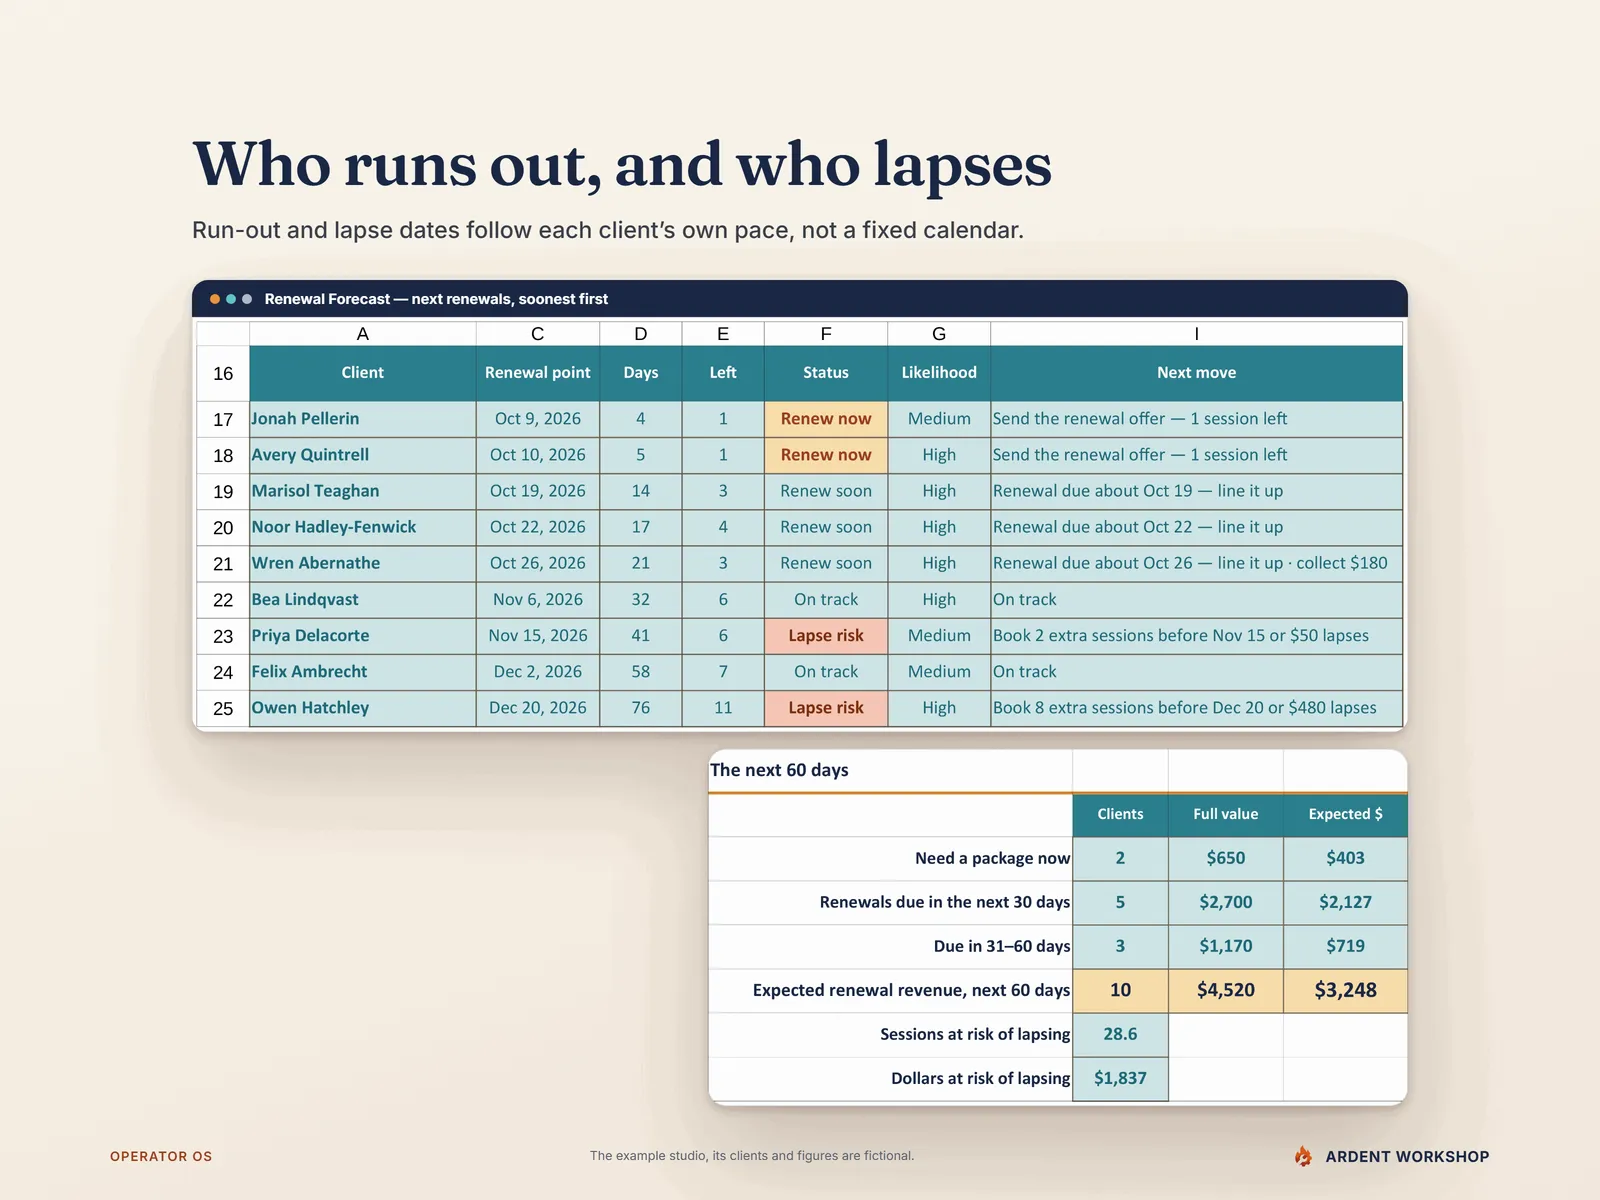Select the Noor Hadley-Fenwick client cell
The height and width of the screenshot is (1200, 1600).
click(x=362, y=527)
